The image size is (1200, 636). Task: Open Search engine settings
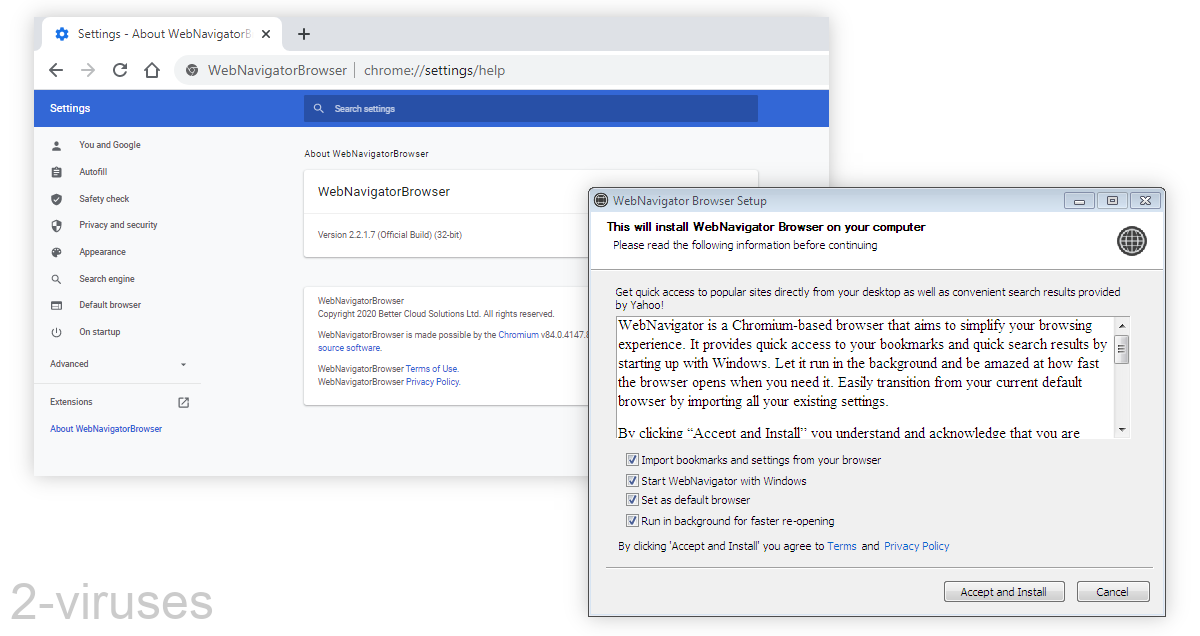click(107, 279)
